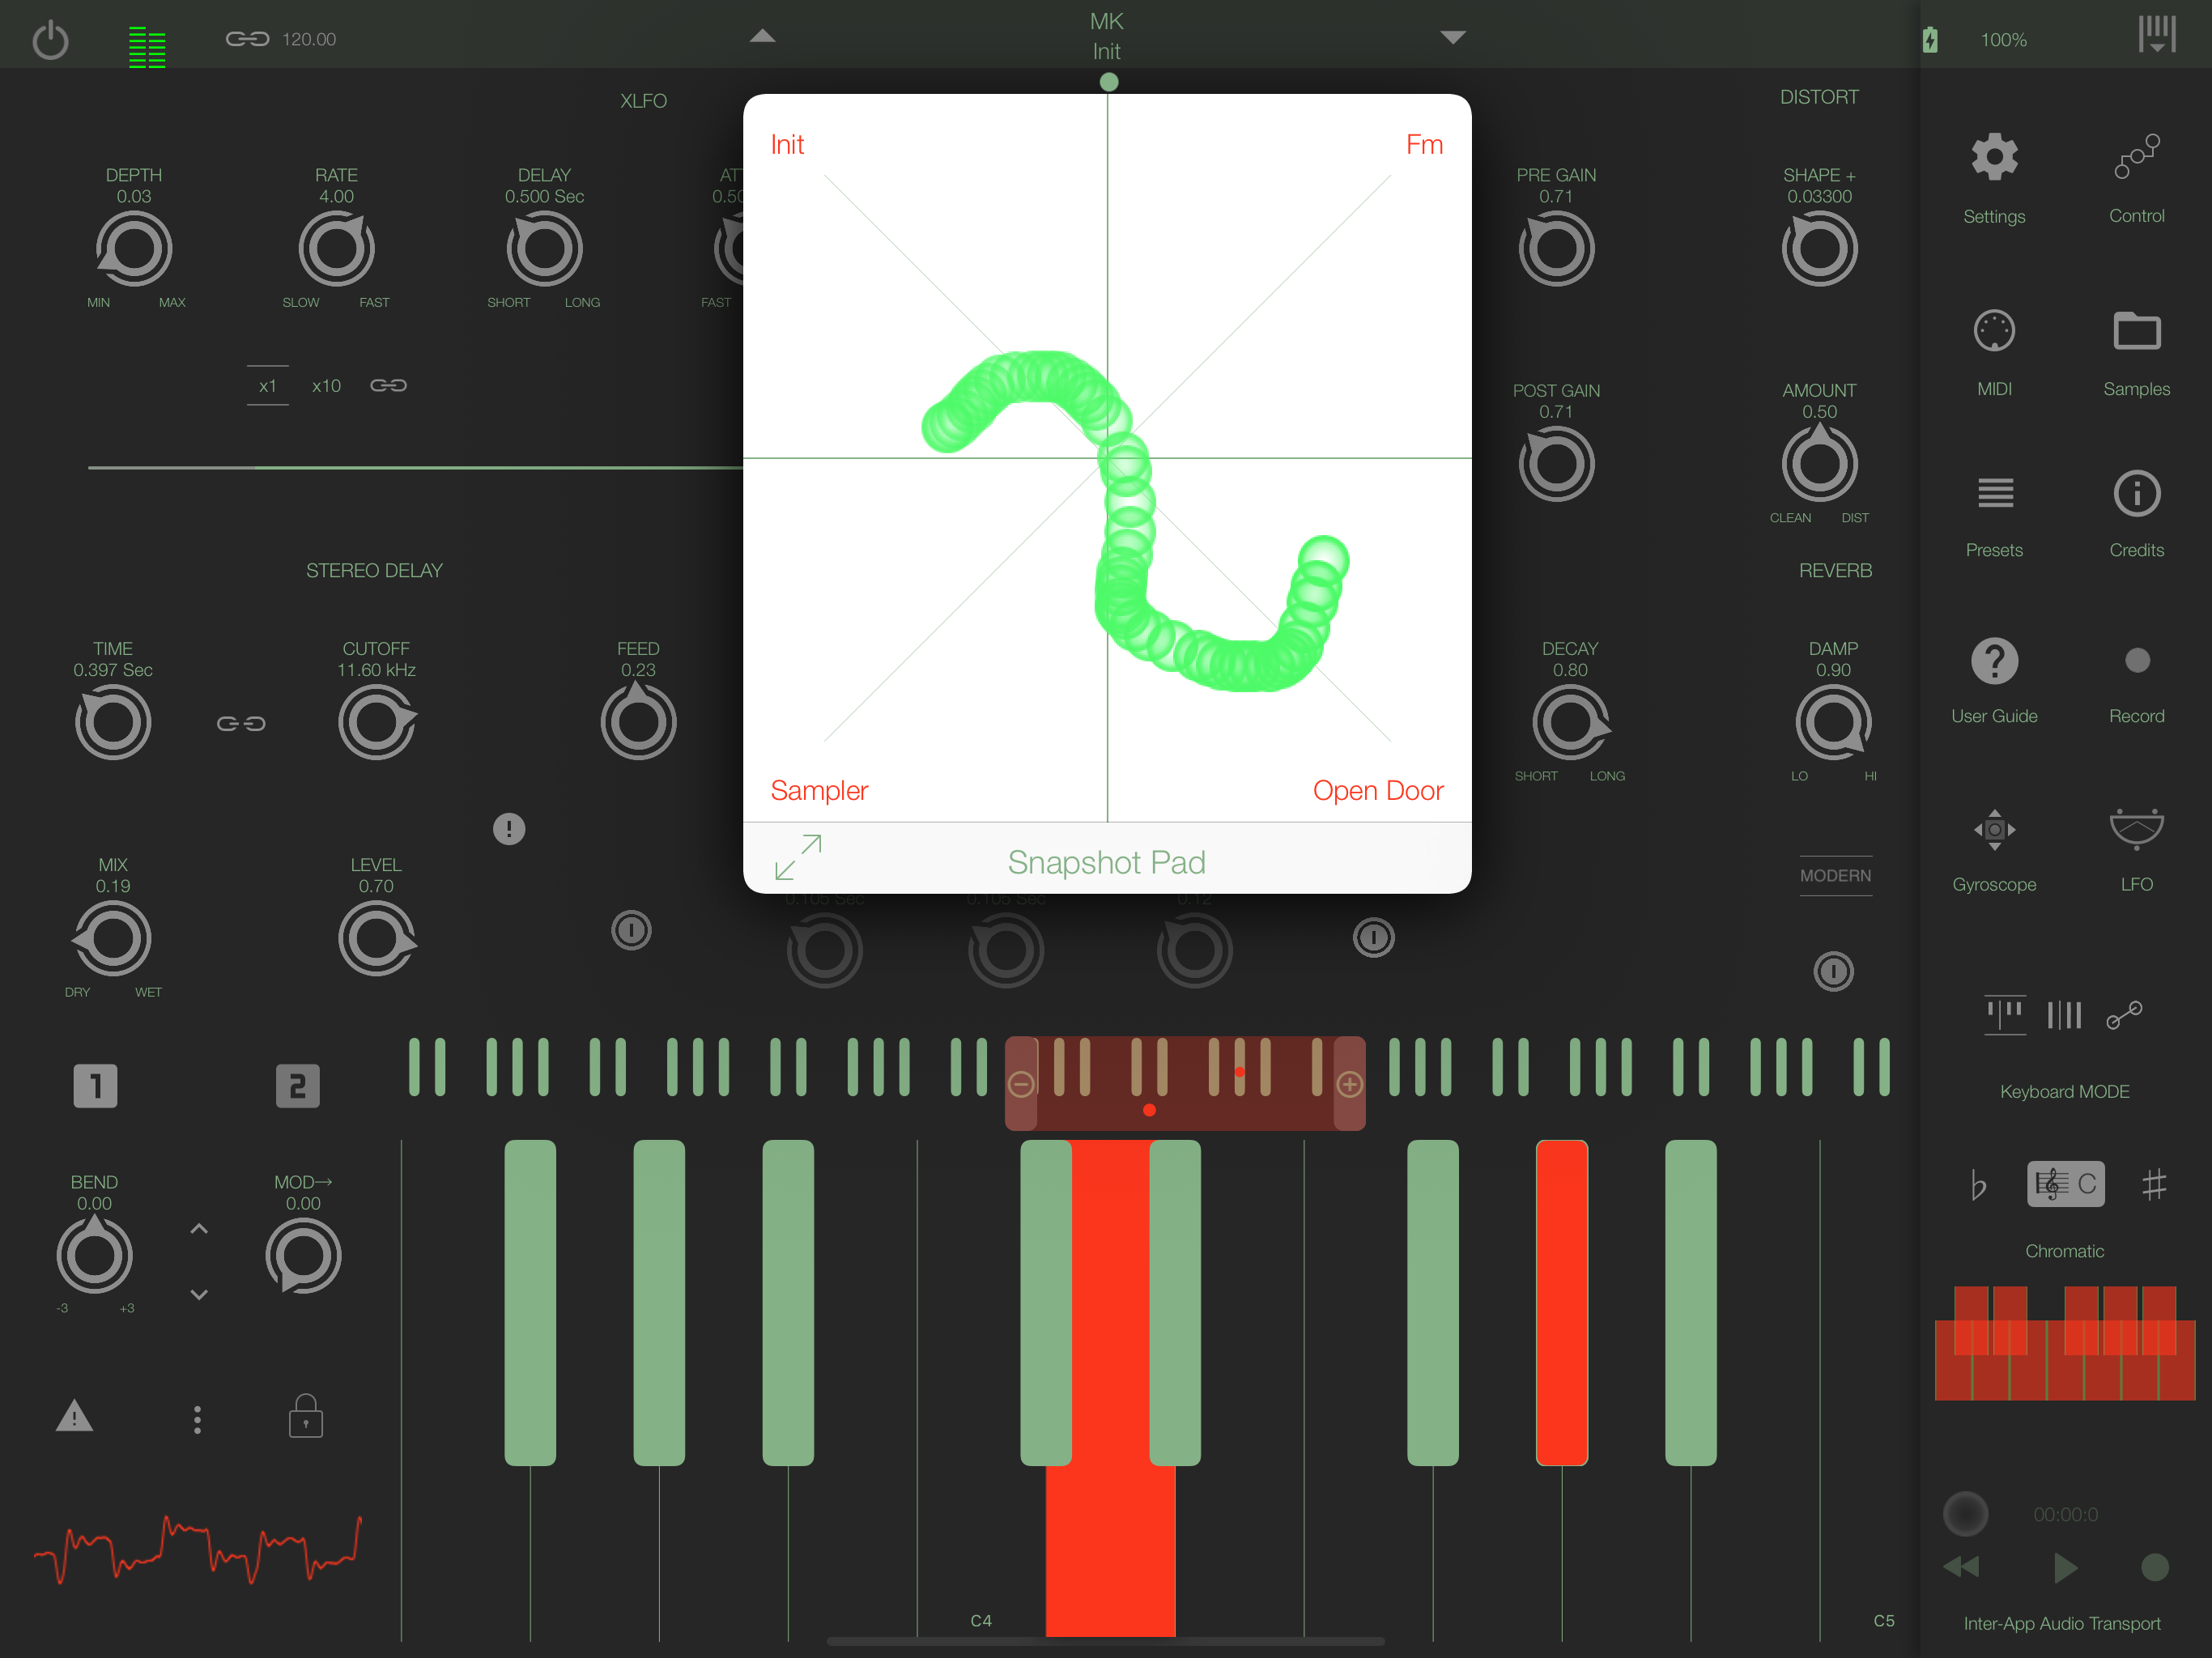Choose the sharp accidental symbol

[x=2154, y=1185]
